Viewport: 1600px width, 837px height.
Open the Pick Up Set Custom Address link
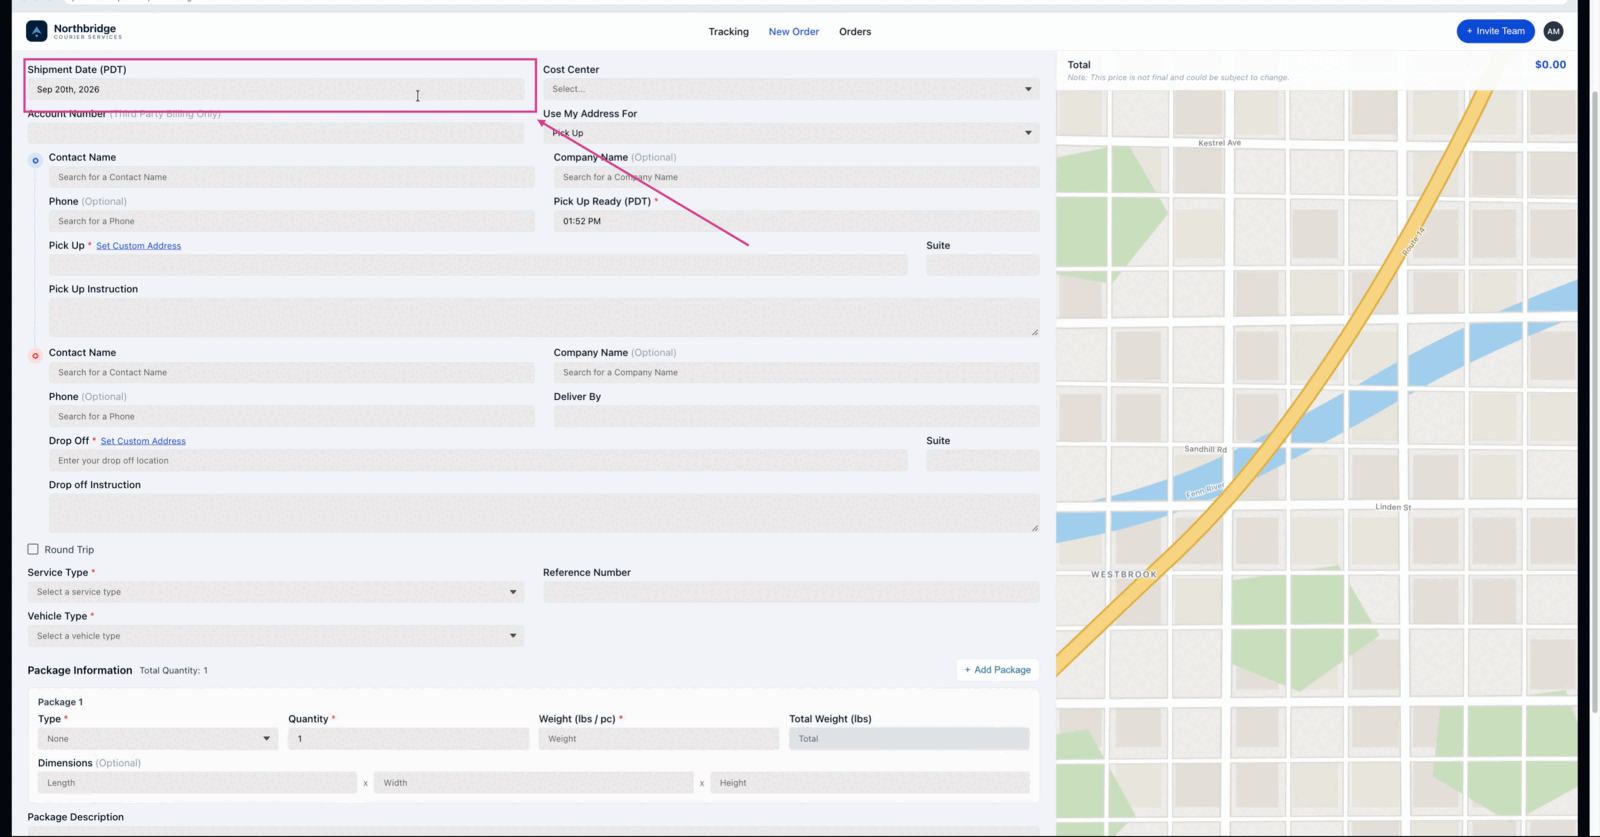(138, 245)
